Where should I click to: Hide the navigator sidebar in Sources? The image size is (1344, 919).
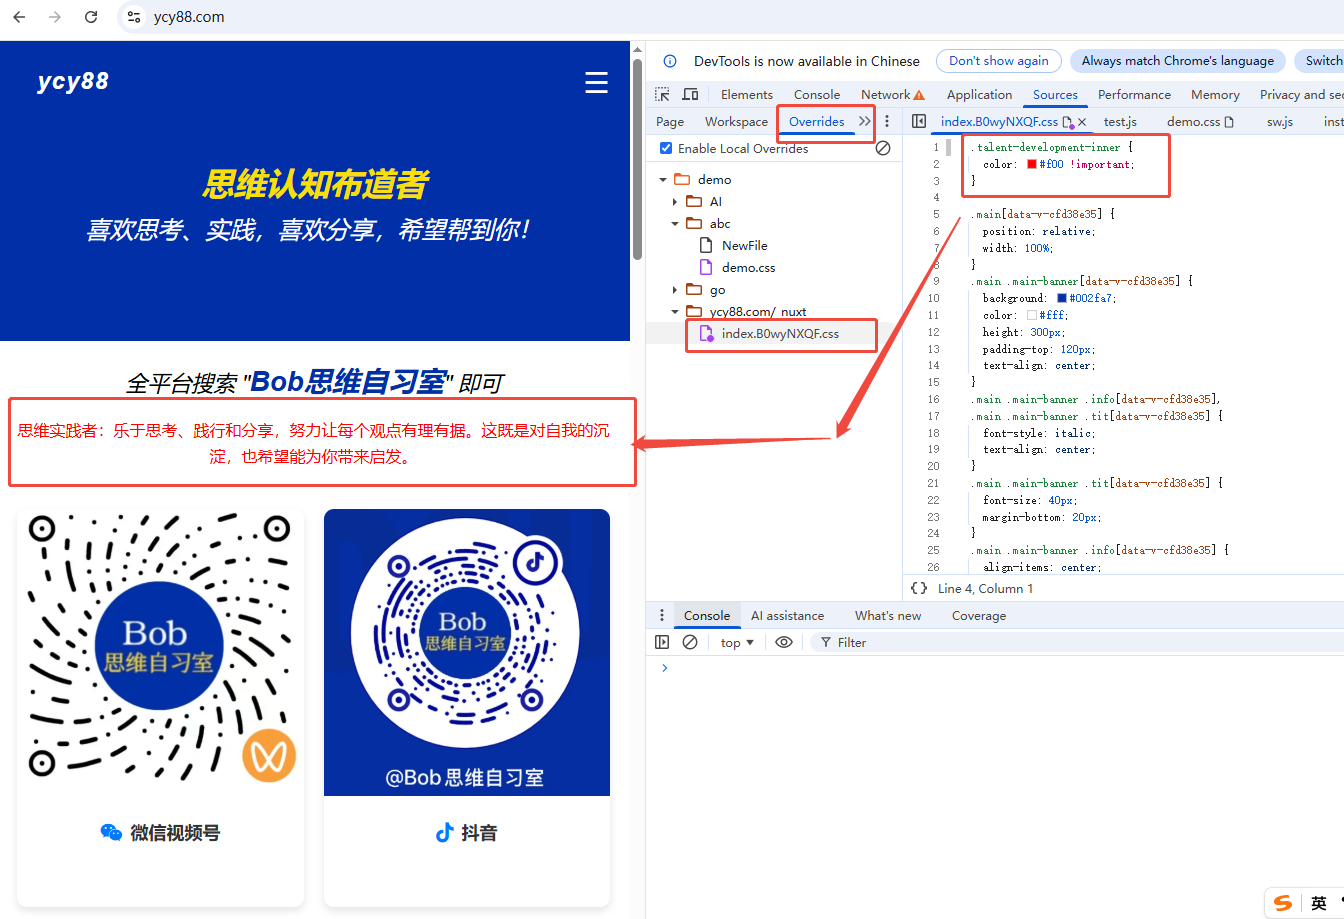pos(919,122)
